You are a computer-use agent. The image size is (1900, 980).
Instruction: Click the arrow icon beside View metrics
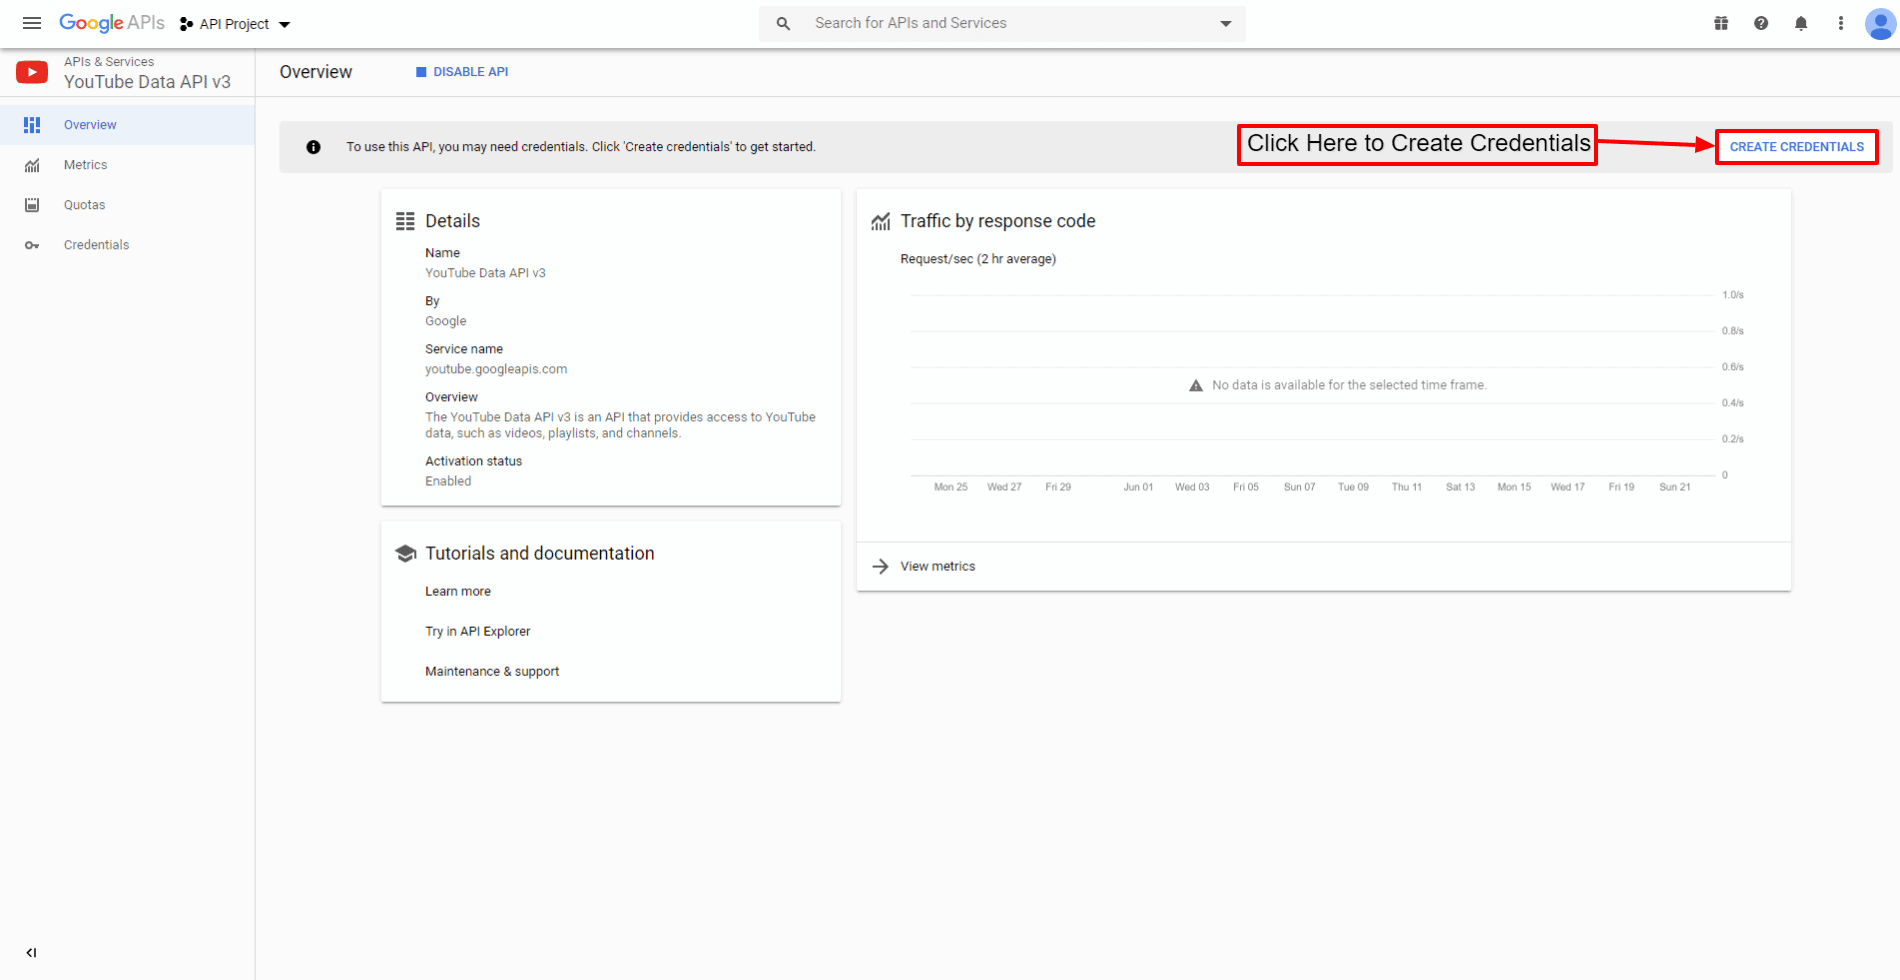coord(880,566)
